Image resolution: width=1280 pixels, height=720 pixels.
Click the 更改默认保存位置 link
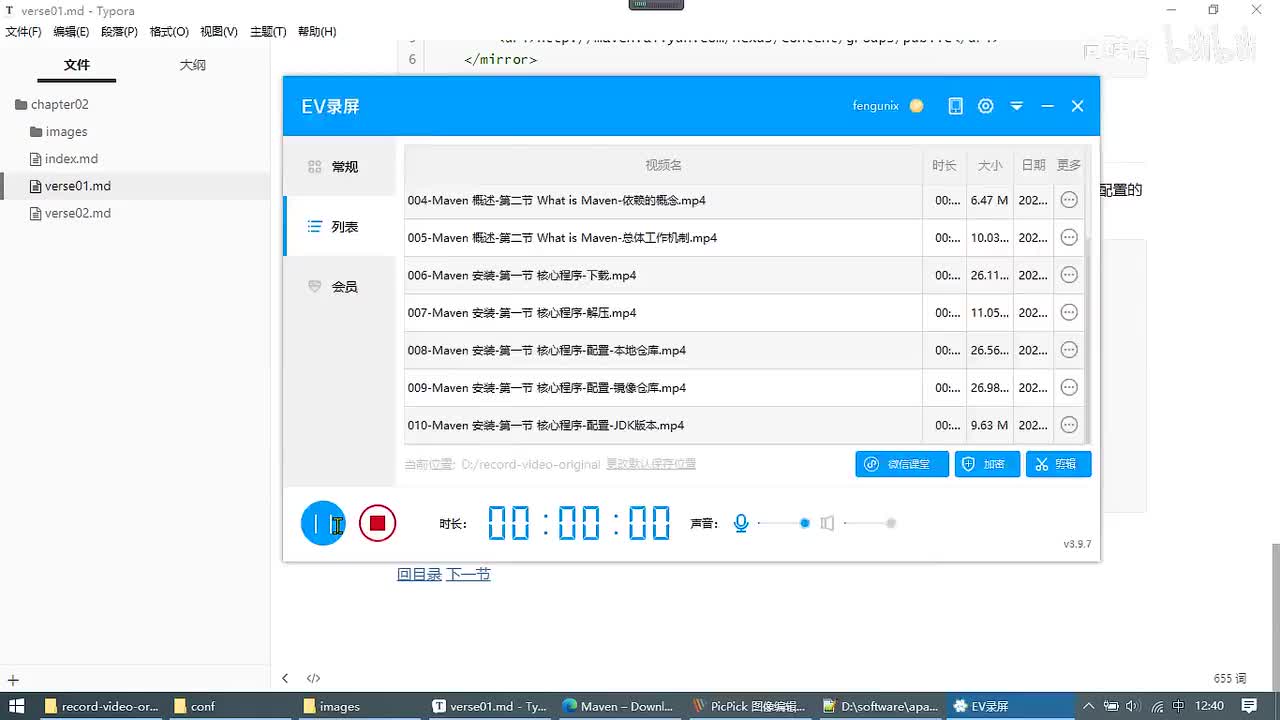click(x=651, y=464)
